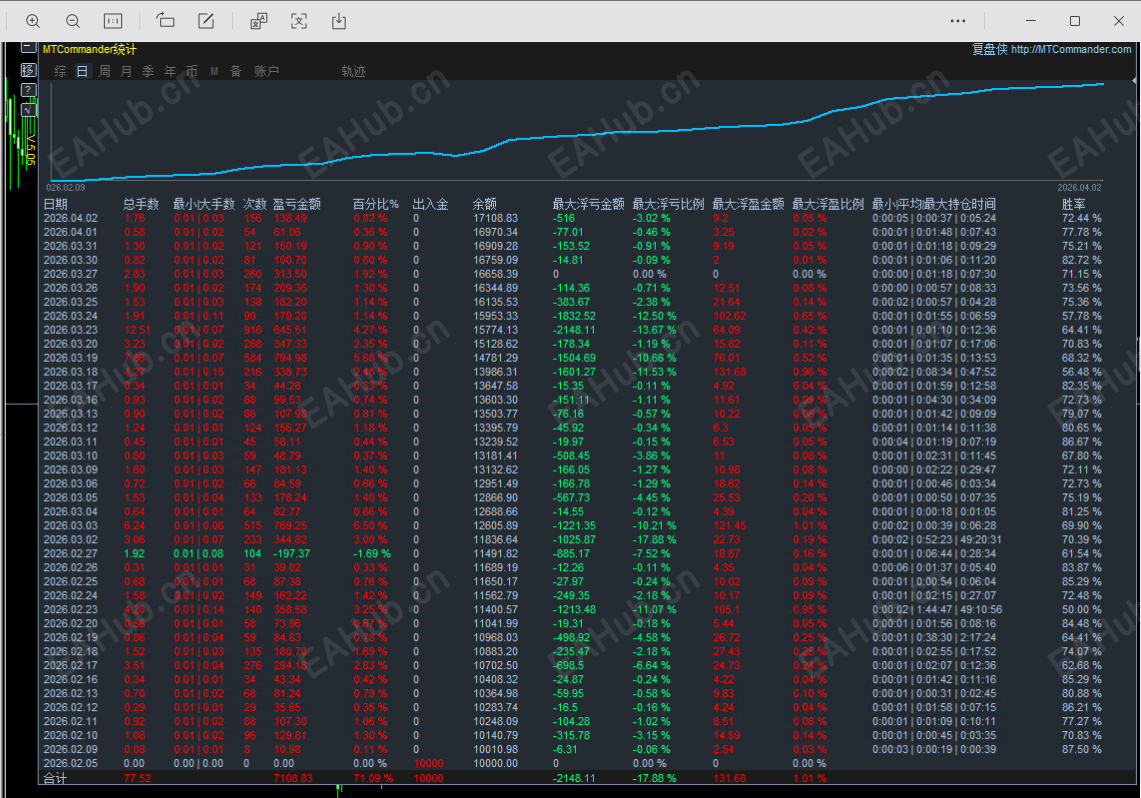Select the 月 (monthly) statistics tab

point(126,72)
